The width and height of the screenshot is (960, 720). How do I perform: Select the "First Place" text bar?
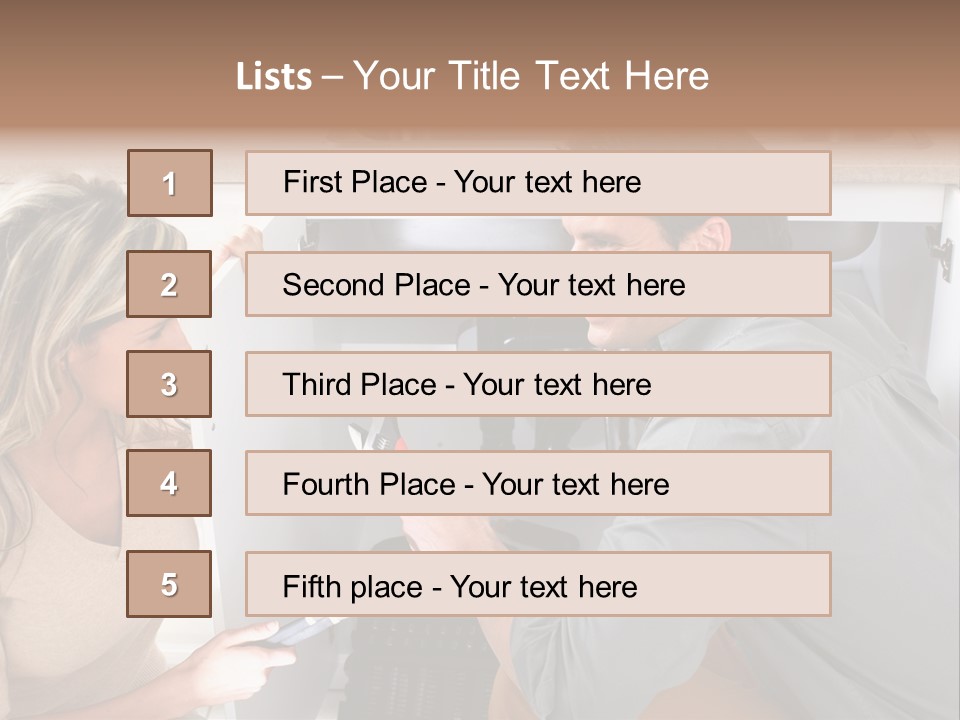538,183
